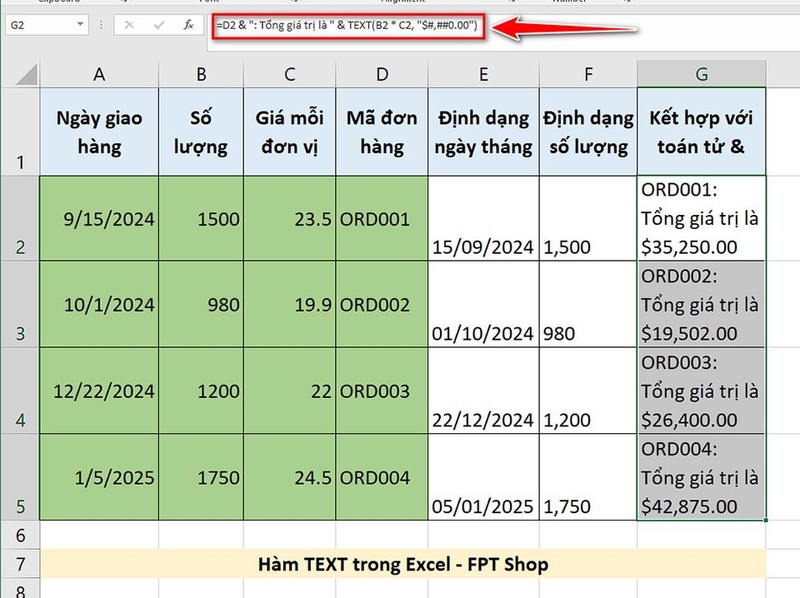800x598 pixels.
Task: Click the 'Mã đơn hàng' header cell
Action: (382, 132)
